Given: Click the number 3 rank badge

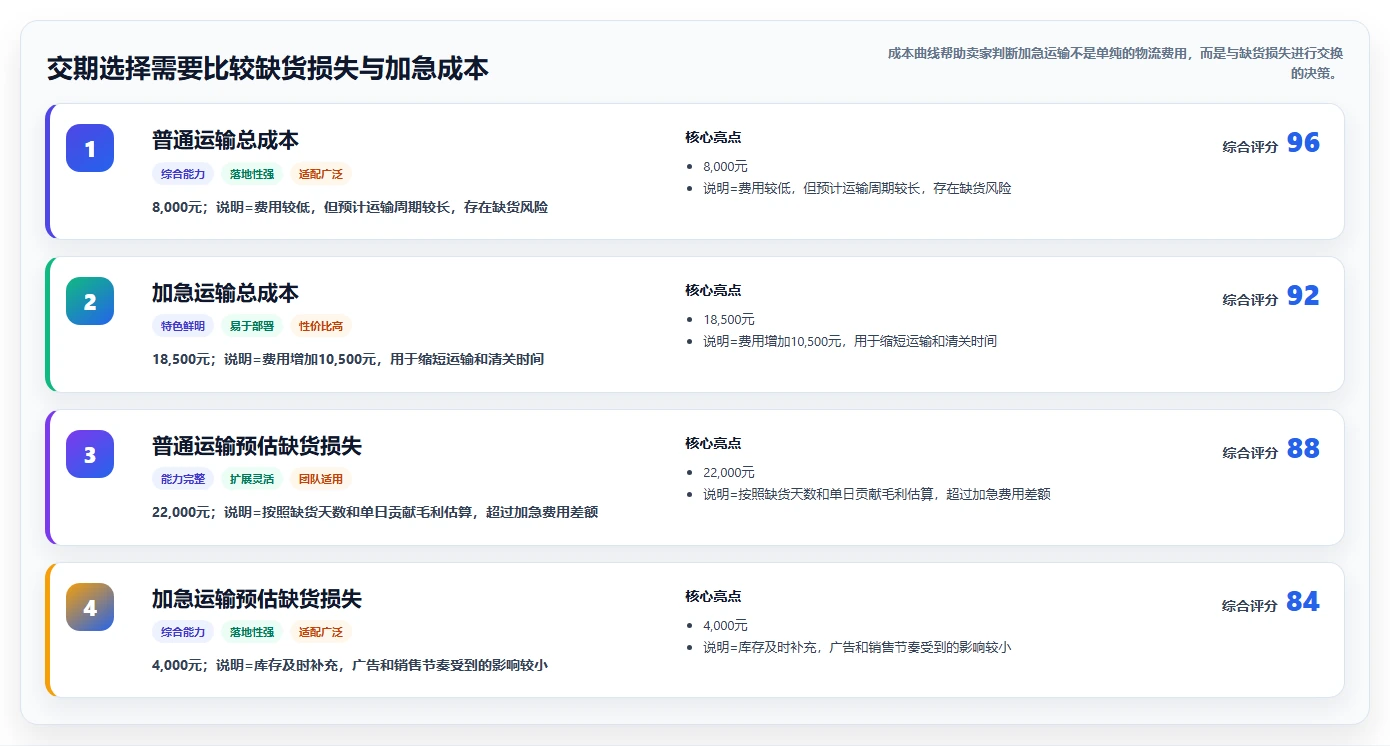Looking at the screenshot, I should [90, 454].
